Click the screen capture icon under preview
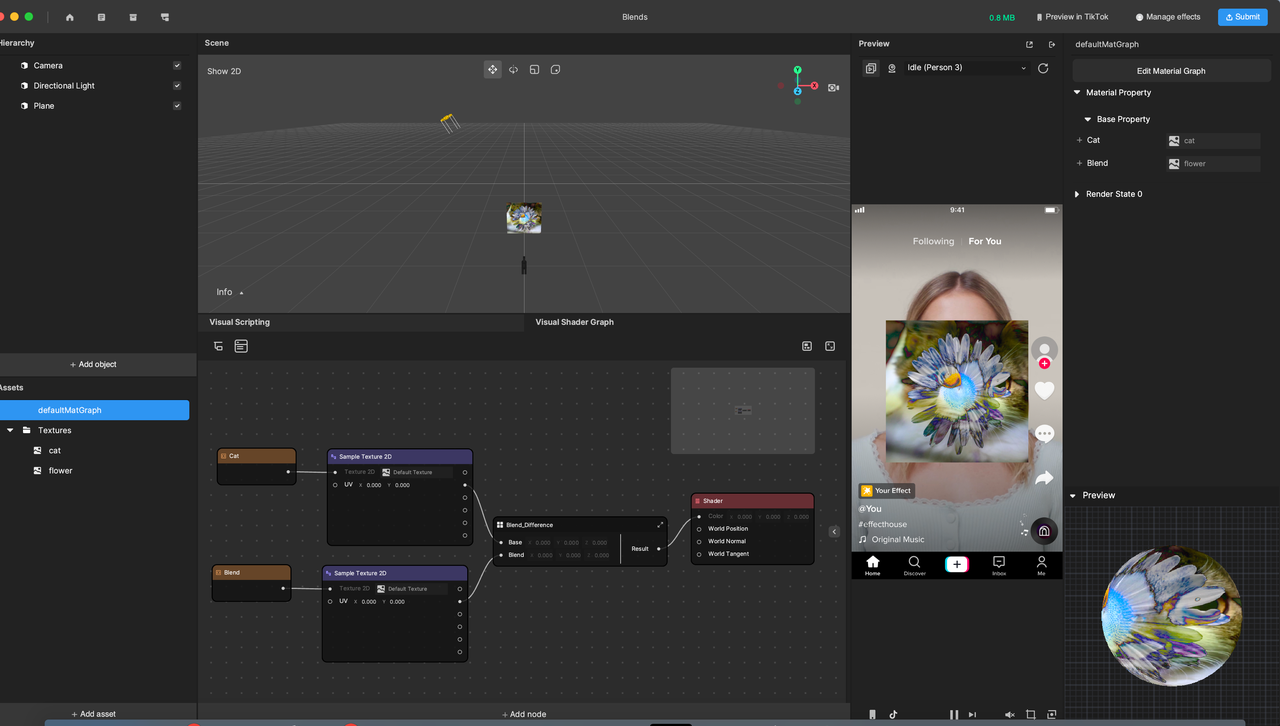 1051,714
